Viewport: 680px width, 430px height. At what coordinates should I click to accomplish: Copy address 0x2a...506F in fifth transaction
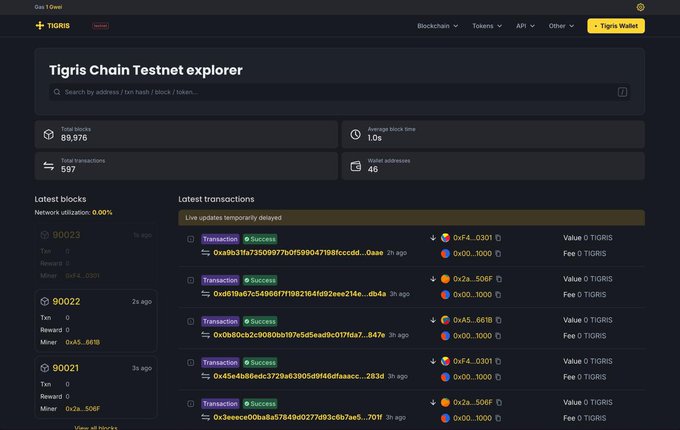(x=499, y=403)
